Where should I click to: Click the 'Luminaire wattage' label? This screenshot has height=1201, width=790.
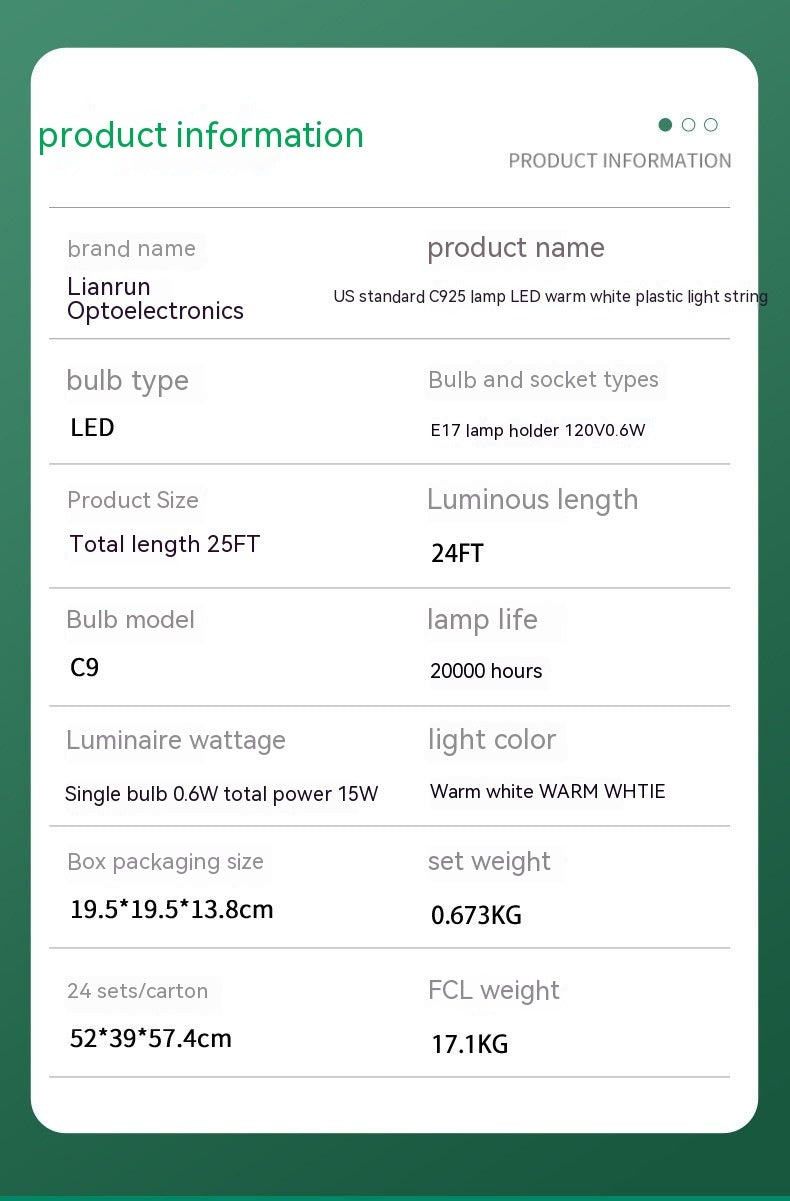click(176, 741)
